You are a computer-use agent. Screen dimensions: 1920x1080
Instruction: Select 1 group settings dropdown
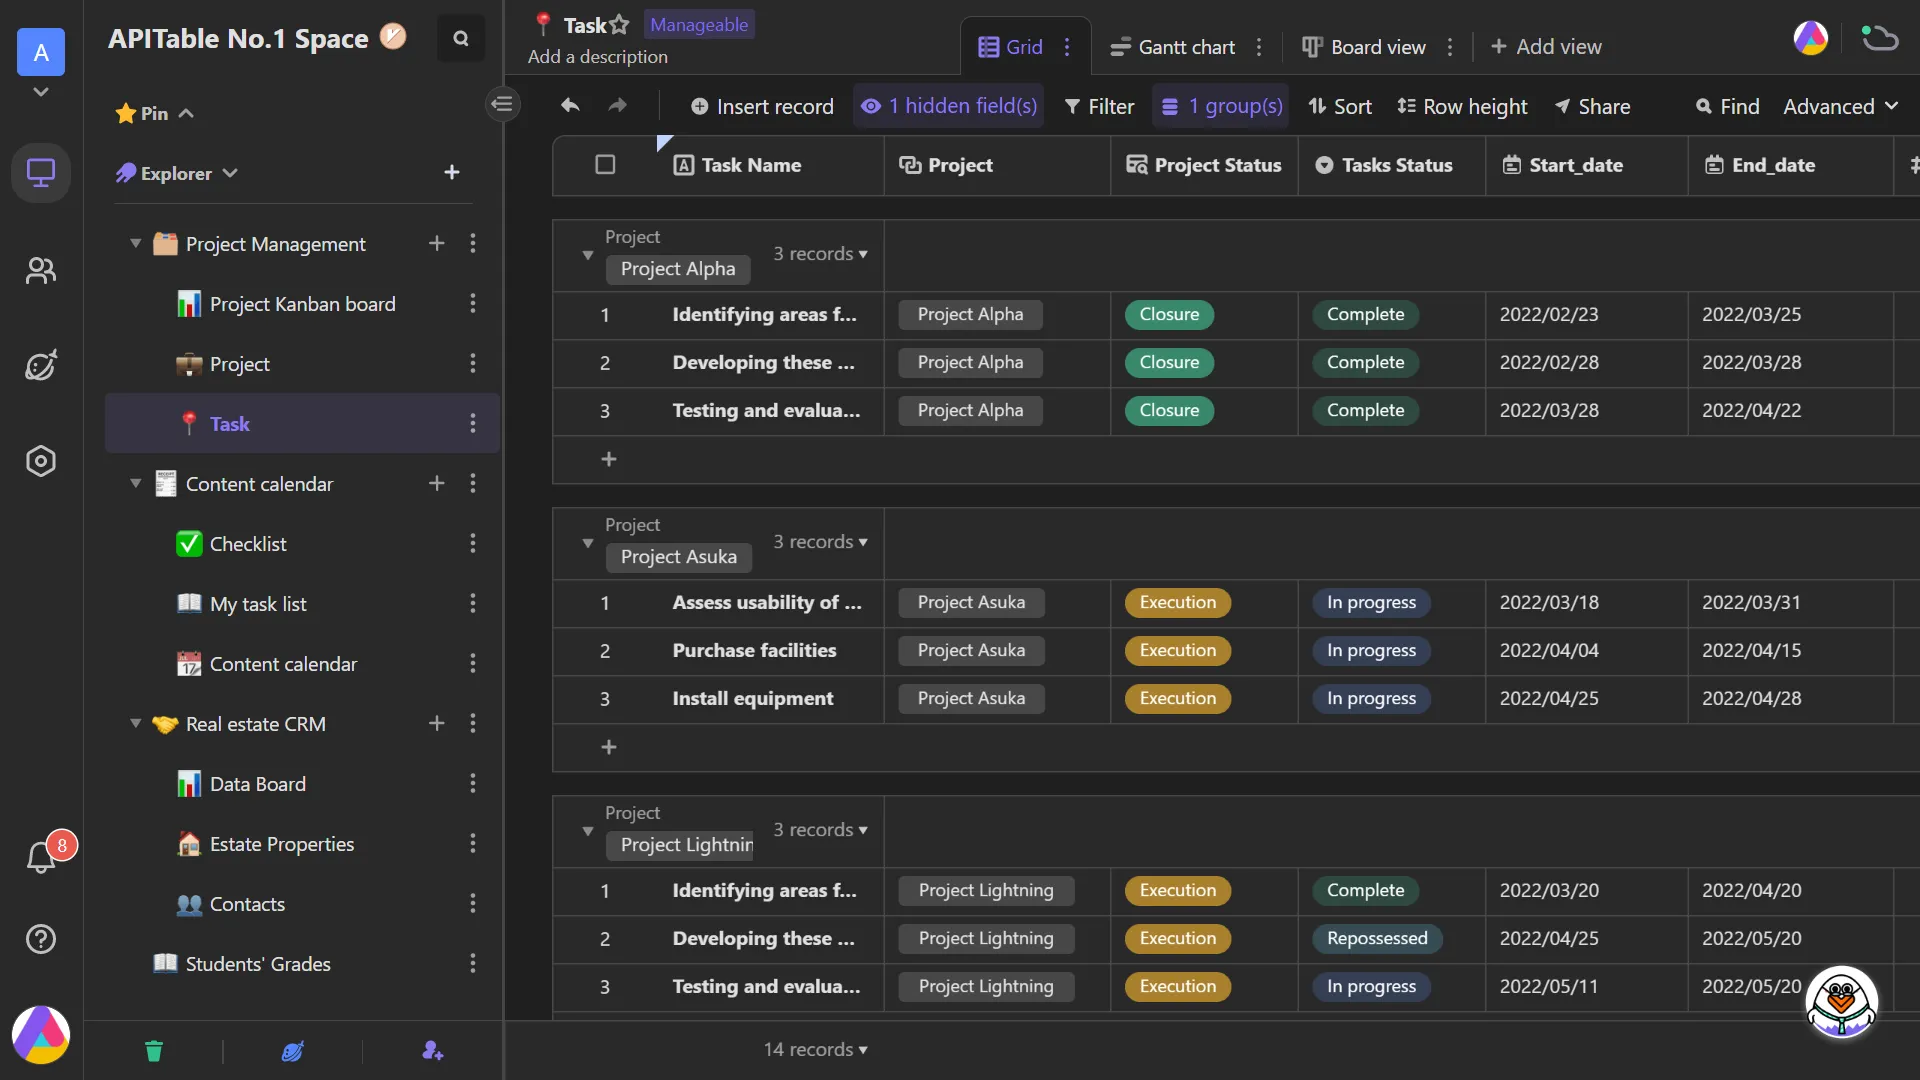[x=1222, y=107]
